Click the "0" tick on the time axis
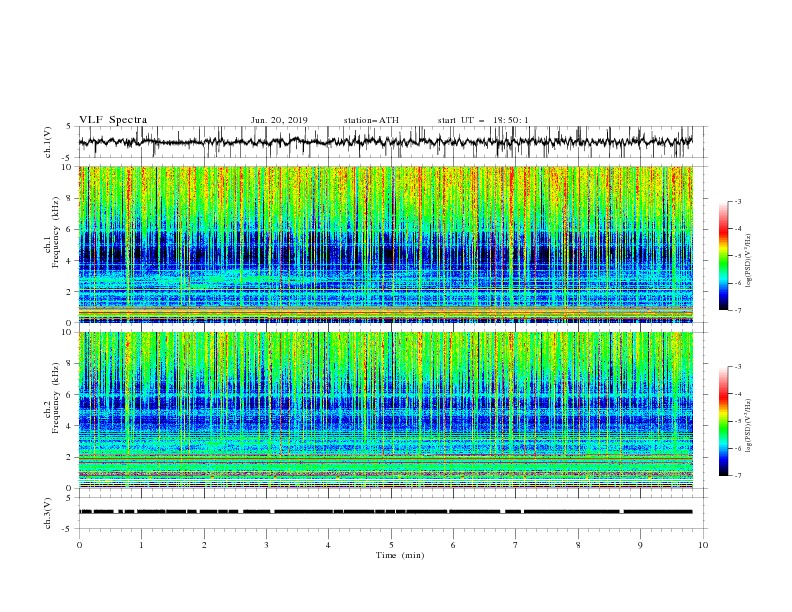Viewport: 792px width, 612px height. pos(79,545)
